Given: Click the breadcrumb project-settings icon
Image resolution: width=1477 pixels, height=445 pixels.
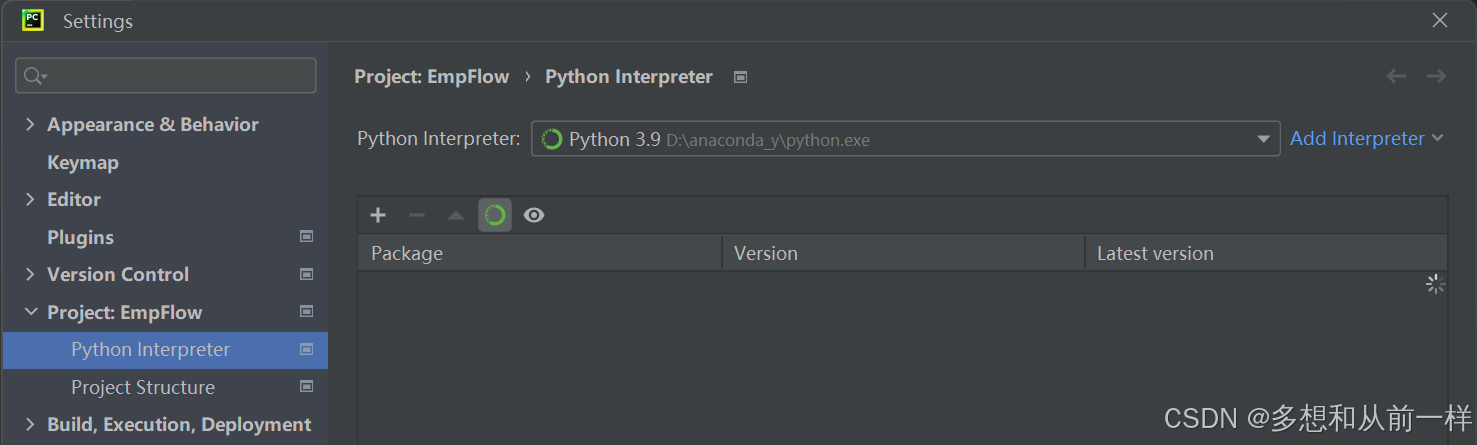Looking at the screenshot, I should [740, 77].
